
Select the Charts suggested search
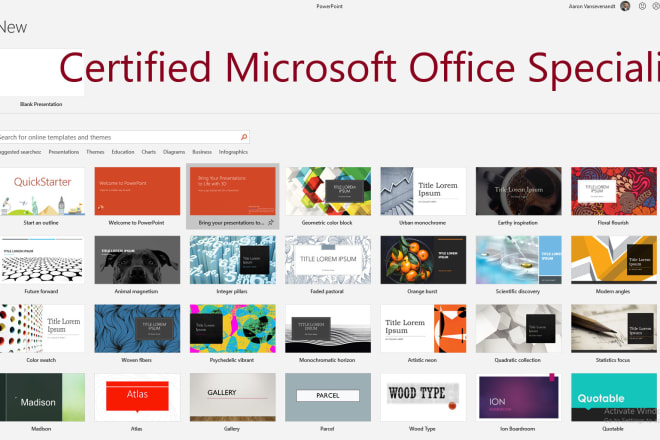(x=149, y=152)
